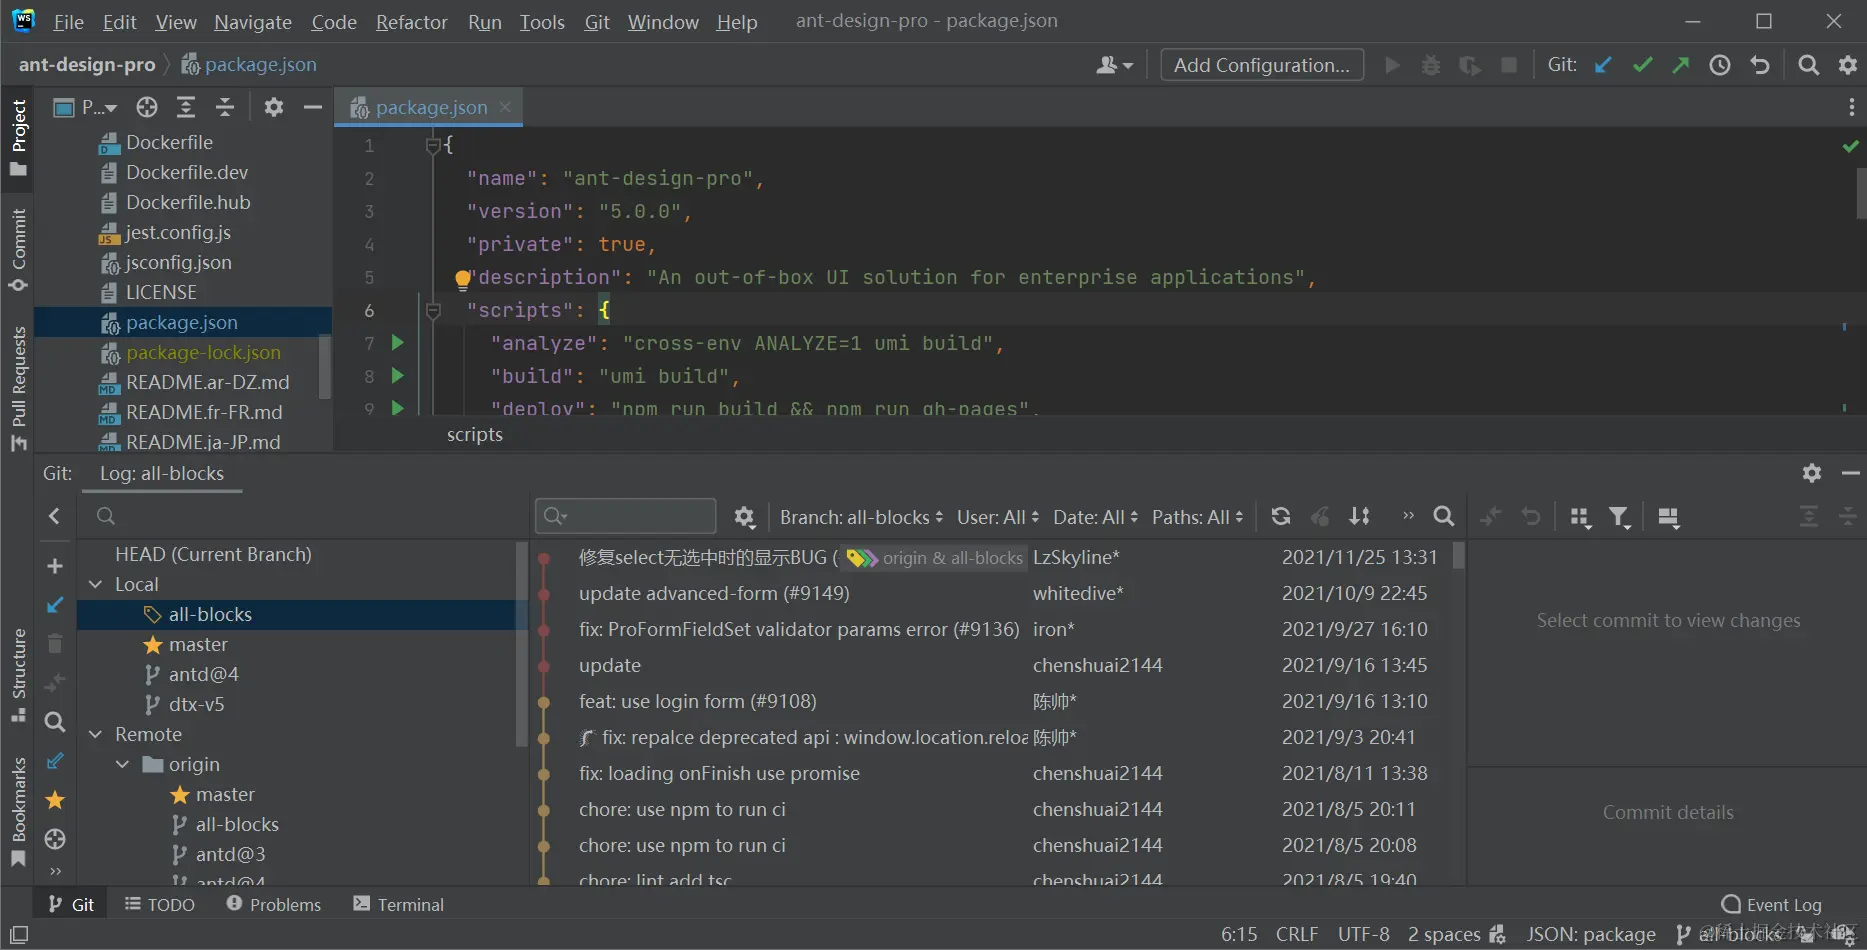Open Git Show History clock icon
This screenshot has height=950, width=1867.
pos(1720,65)
